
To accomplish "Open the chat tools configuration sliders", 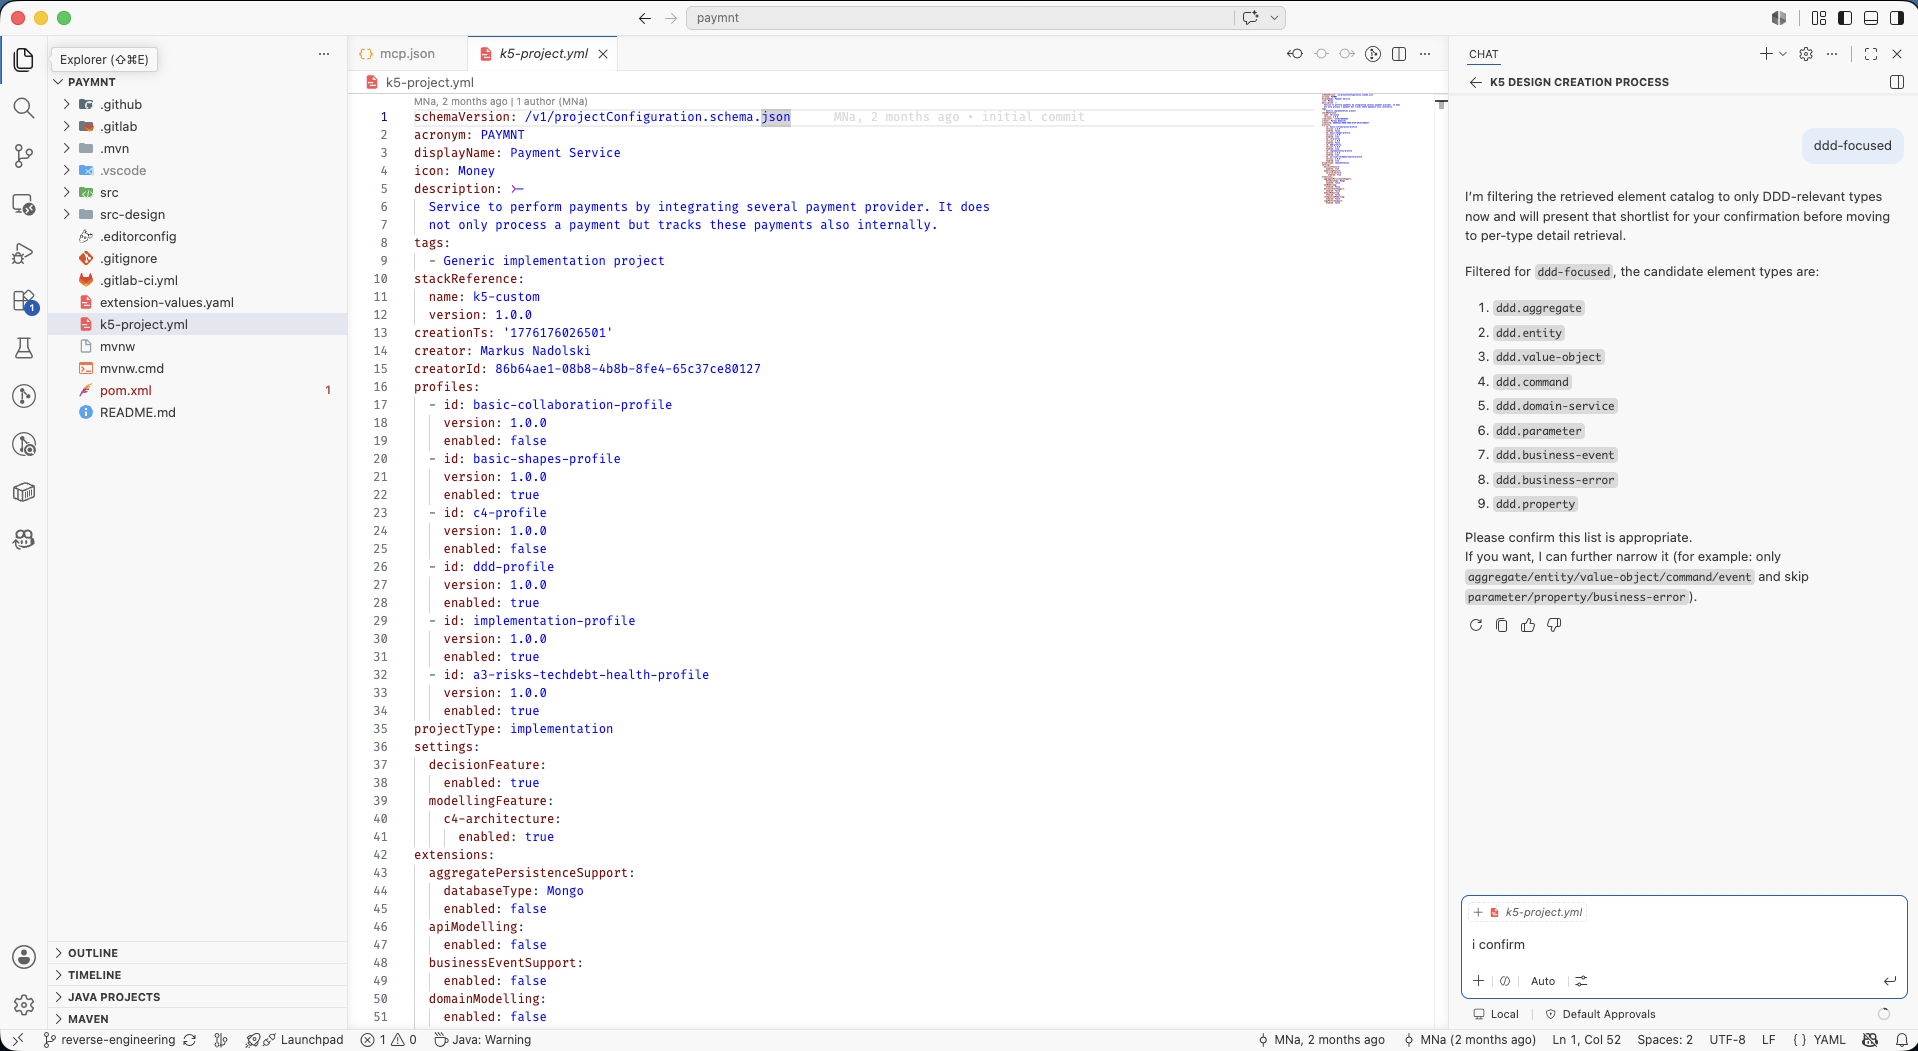I will point(1581,981).
